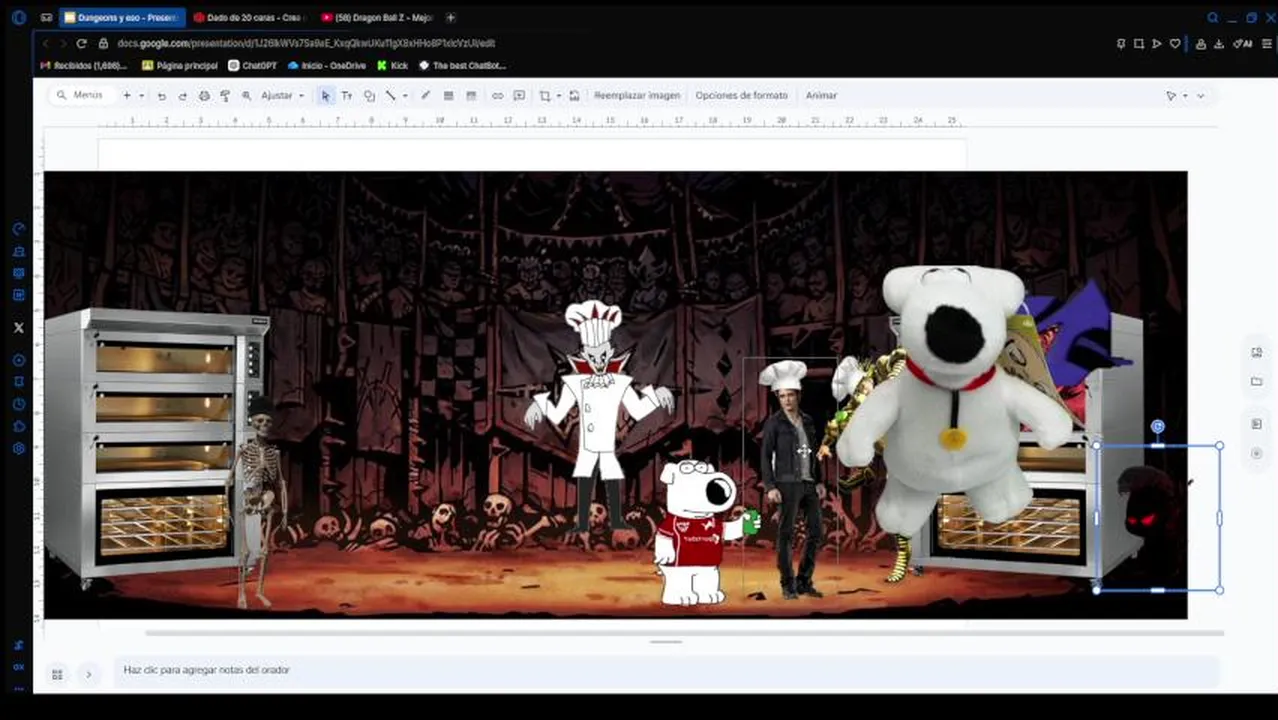Insert a link using the chain icon
Viewport: 1278px width, 720px height.
click(497, 96)
